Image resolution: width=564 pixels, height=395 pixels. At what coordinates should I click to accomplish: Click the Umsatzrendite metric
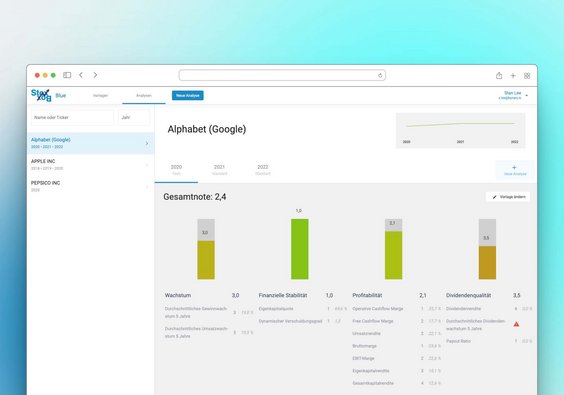(x=397, y=333)
